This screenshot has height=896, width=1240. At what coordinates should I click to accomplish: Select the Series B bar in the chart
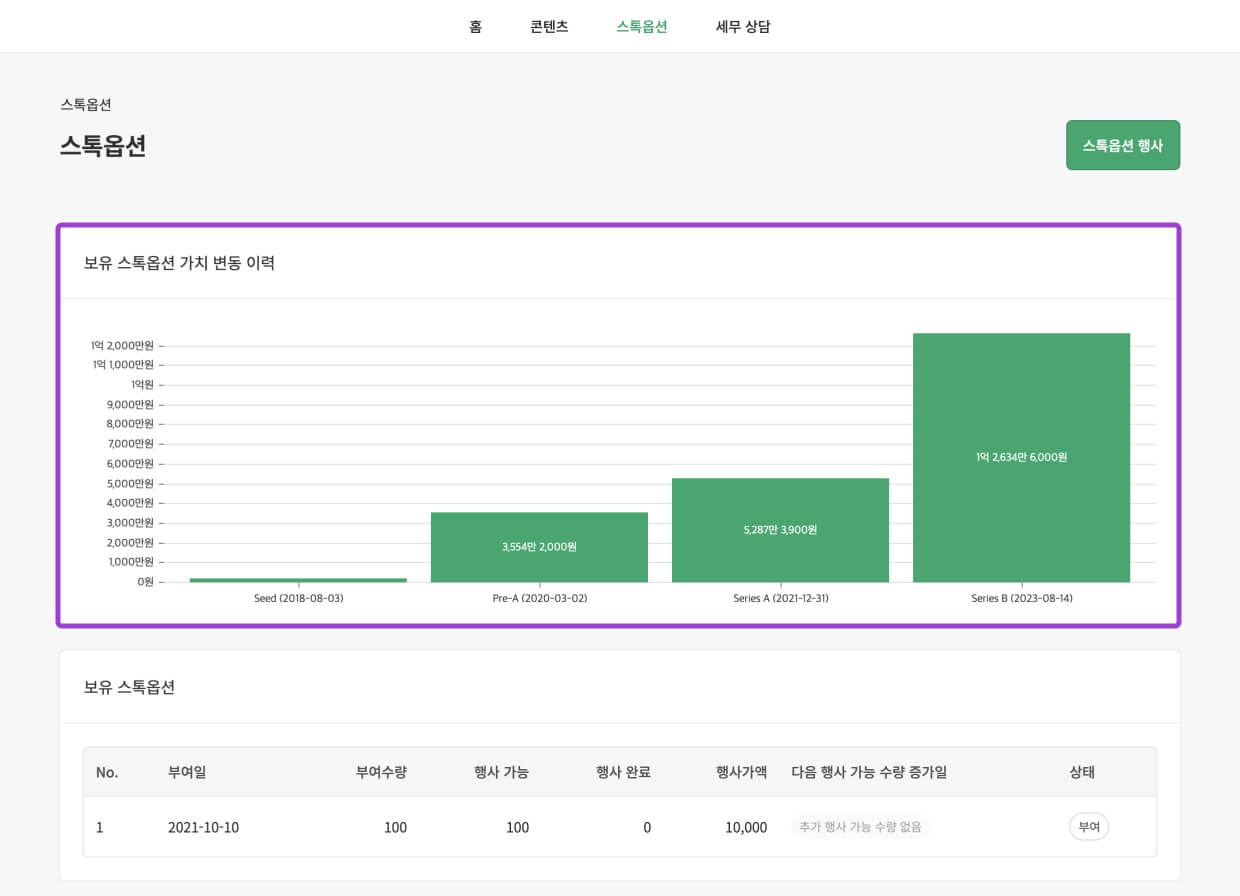(1021, 457)
